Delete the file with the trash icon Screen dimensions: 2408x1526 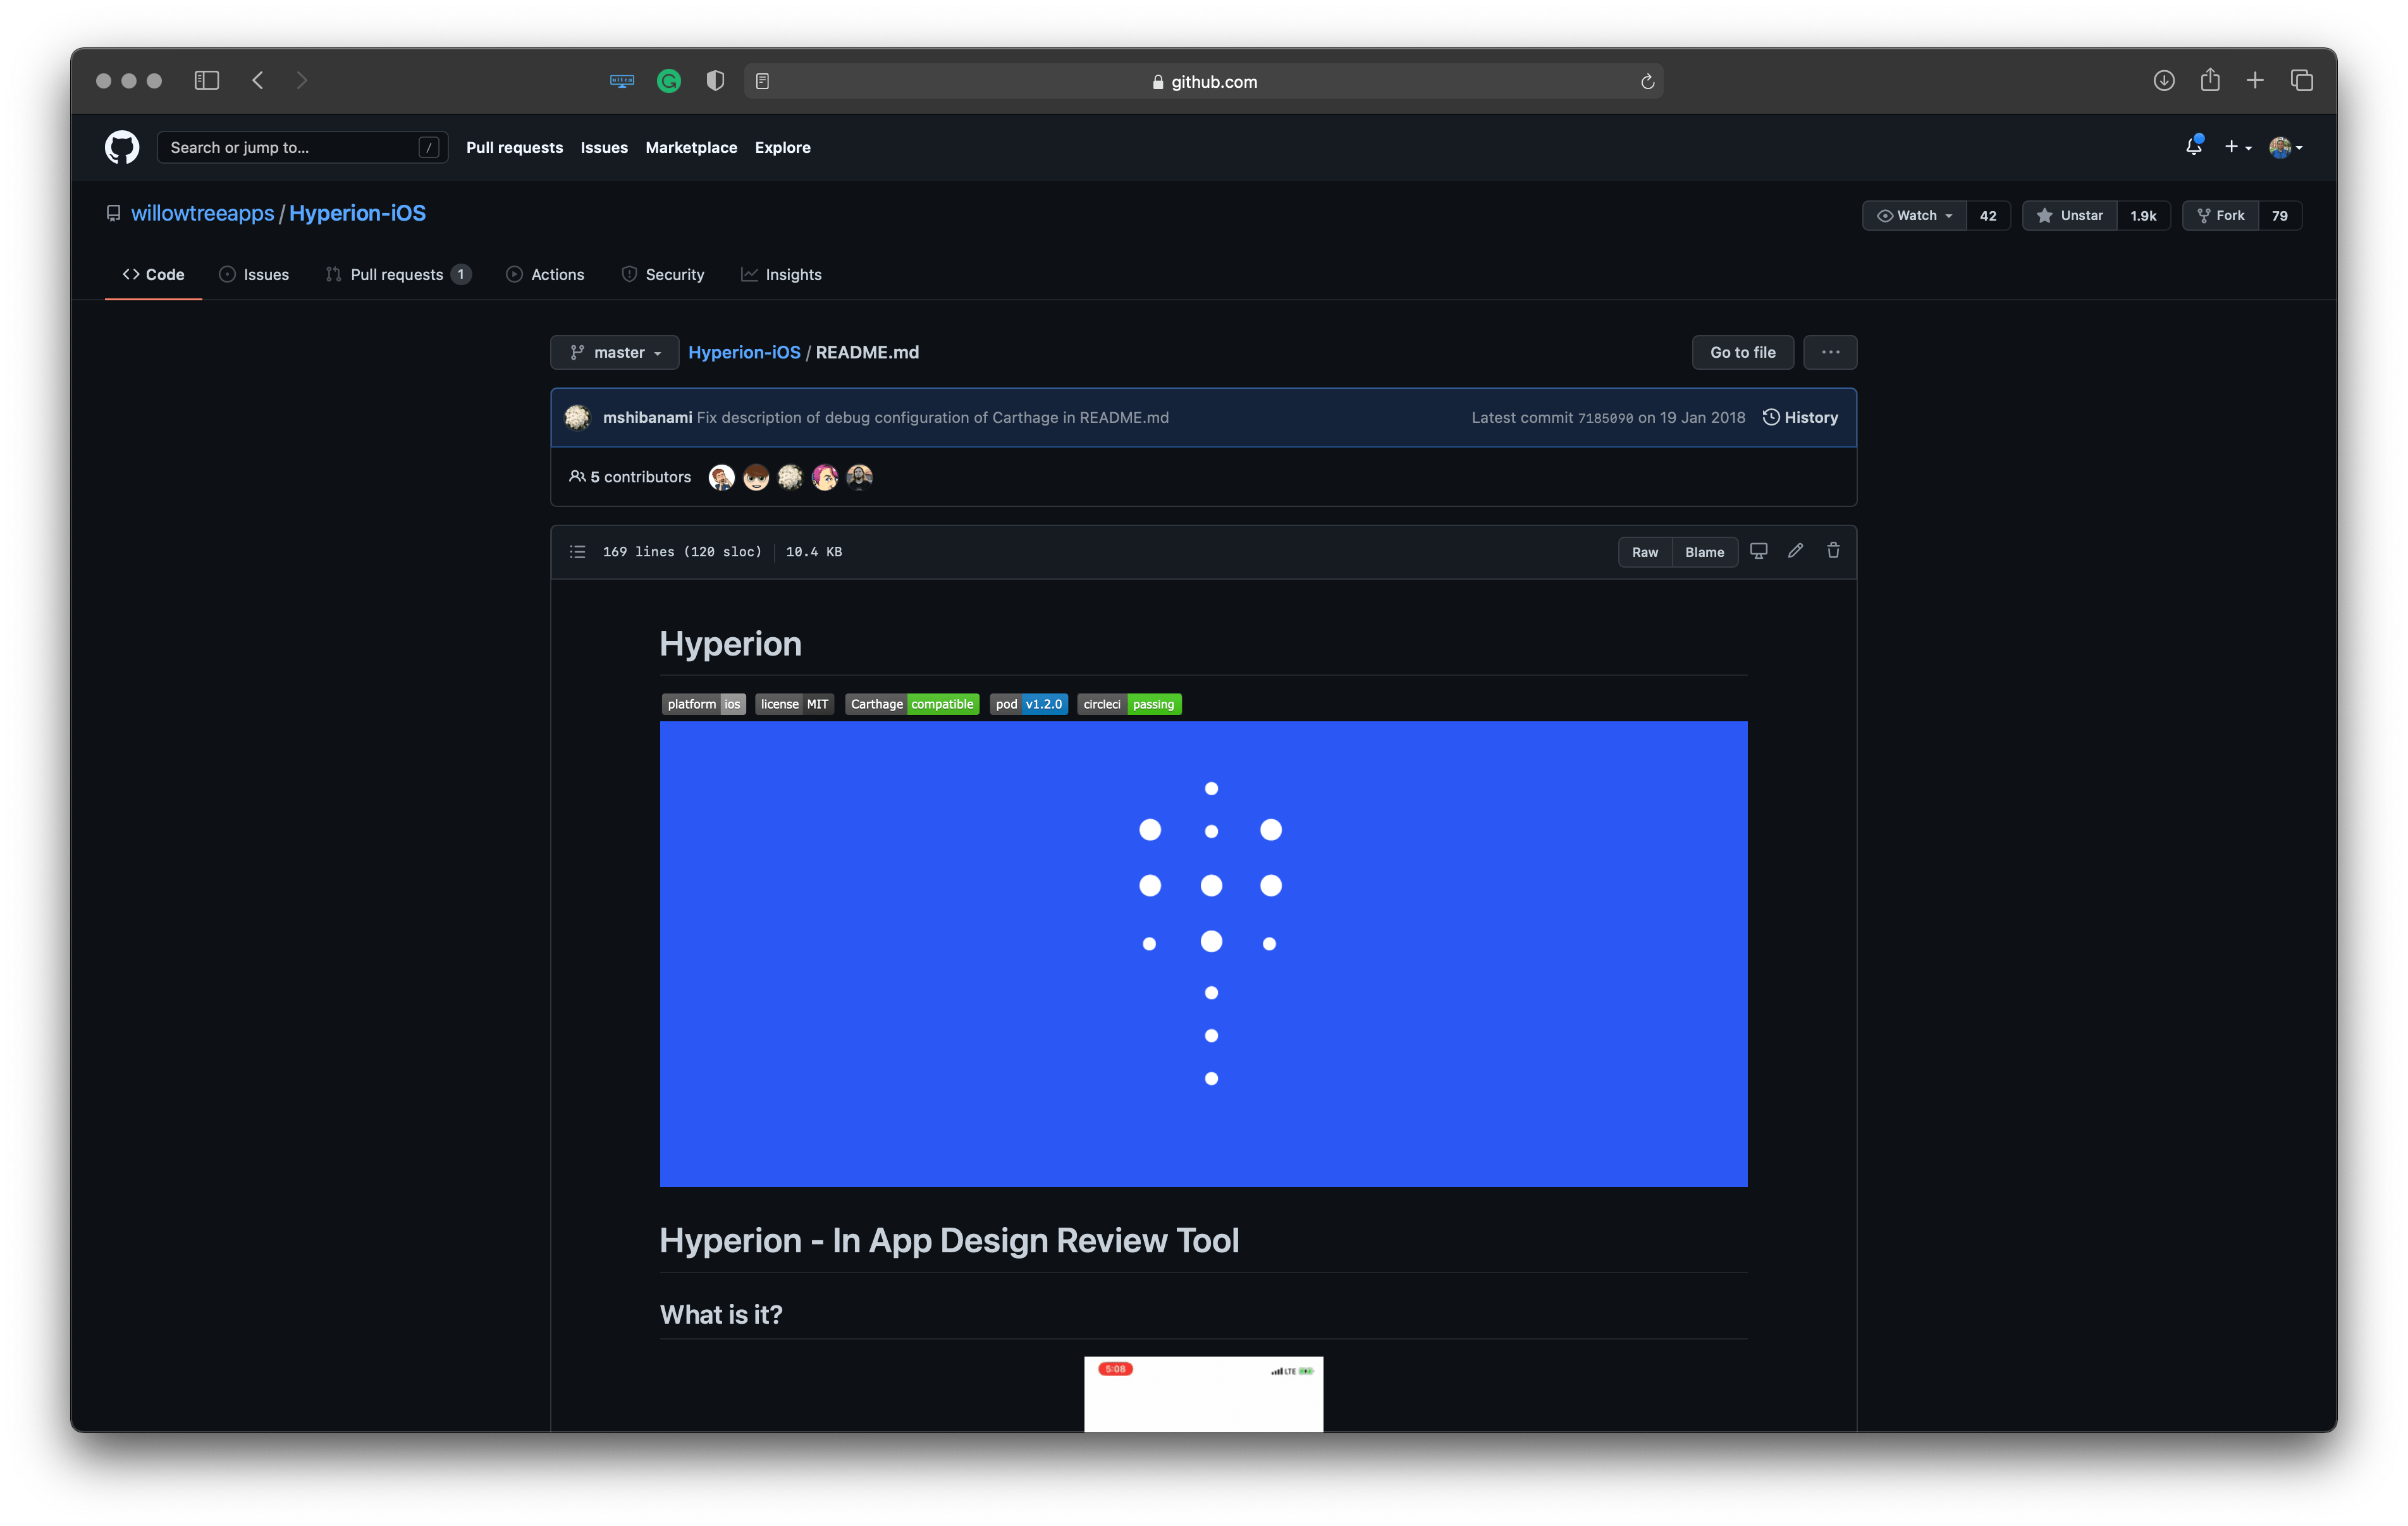coord(1833,551)
